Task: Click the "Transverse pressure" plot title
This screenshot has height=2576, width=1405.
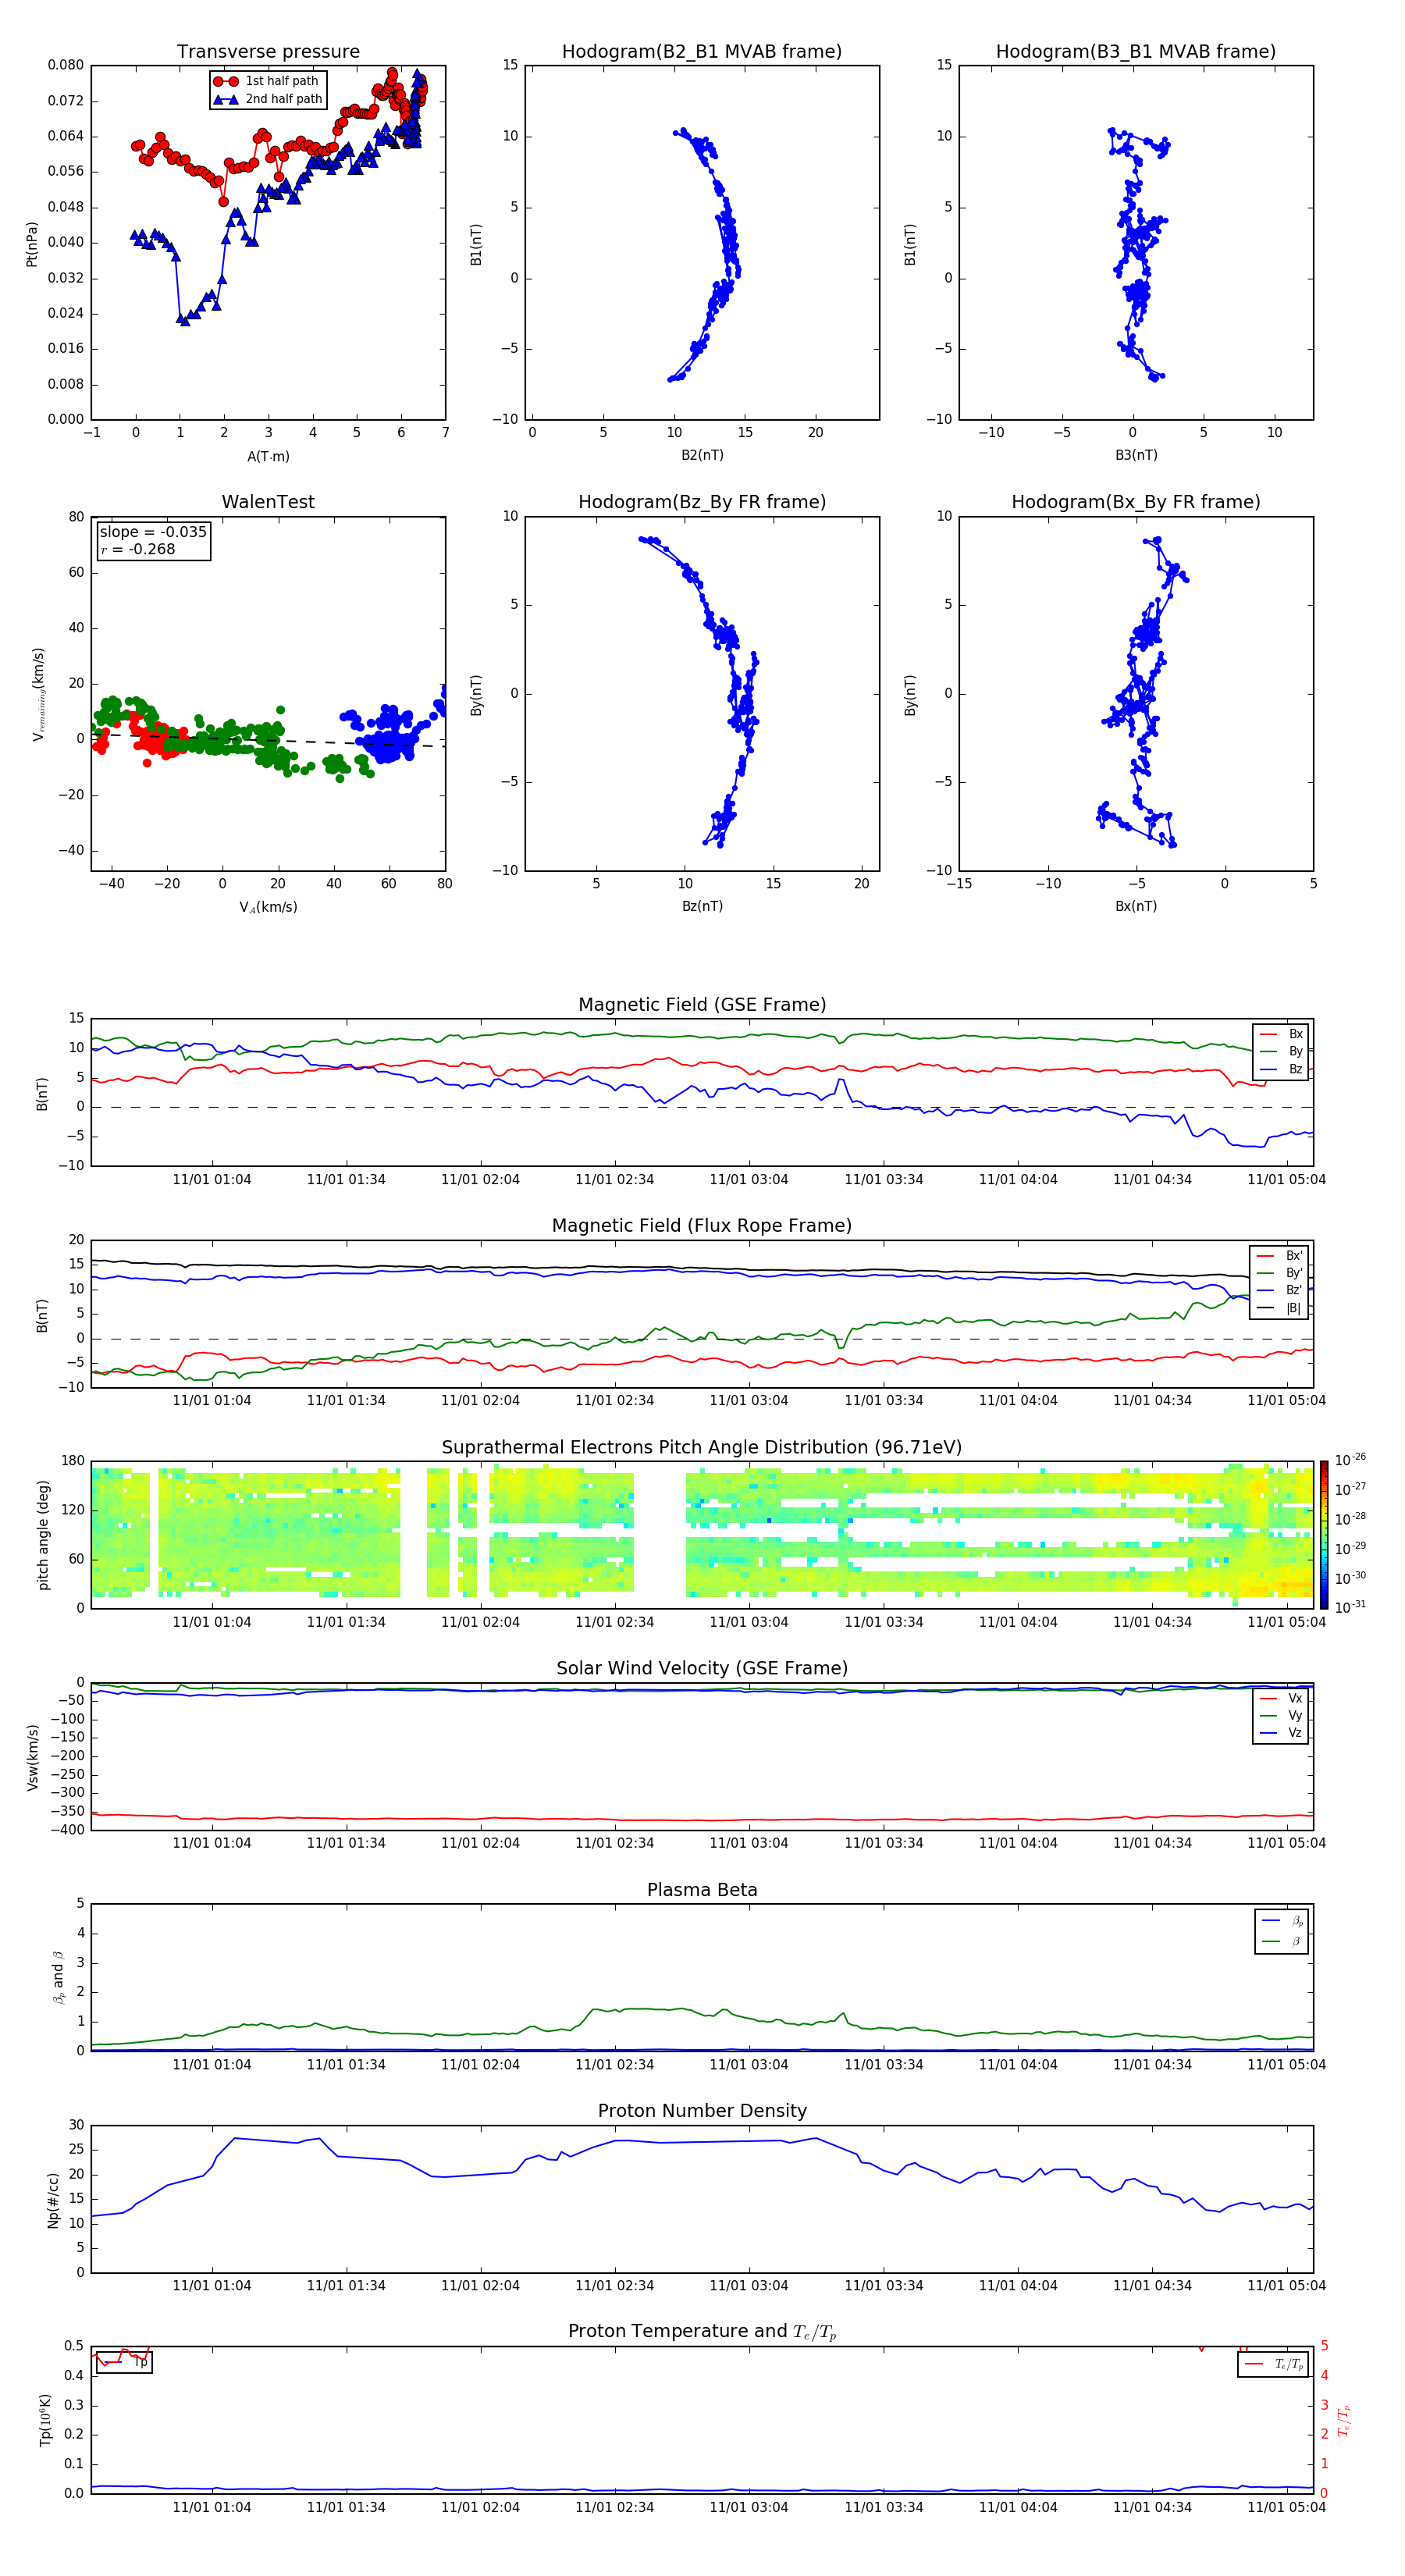Action: coord(268,52)
